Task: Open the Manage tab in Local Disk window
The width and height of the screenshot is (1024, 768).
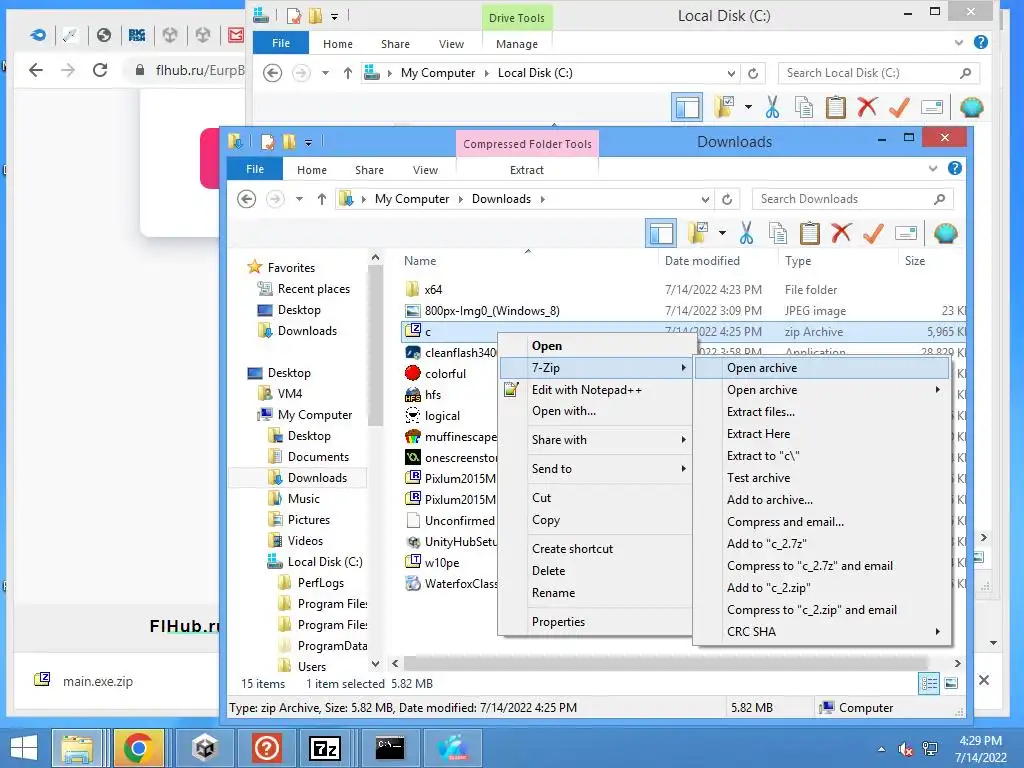Action: (x=517, y=44)
